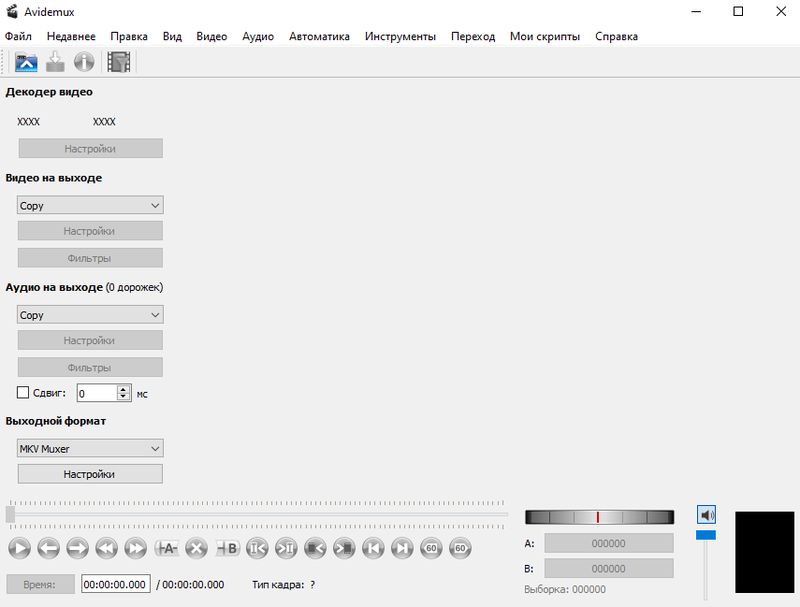Expand the audio output Copy dropdown
The image size is (800, 607).
point(90,315)
